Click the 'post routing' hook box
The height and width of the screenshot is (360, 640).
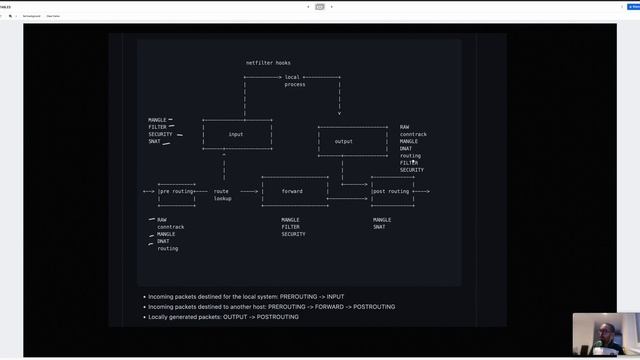[393, 191]
